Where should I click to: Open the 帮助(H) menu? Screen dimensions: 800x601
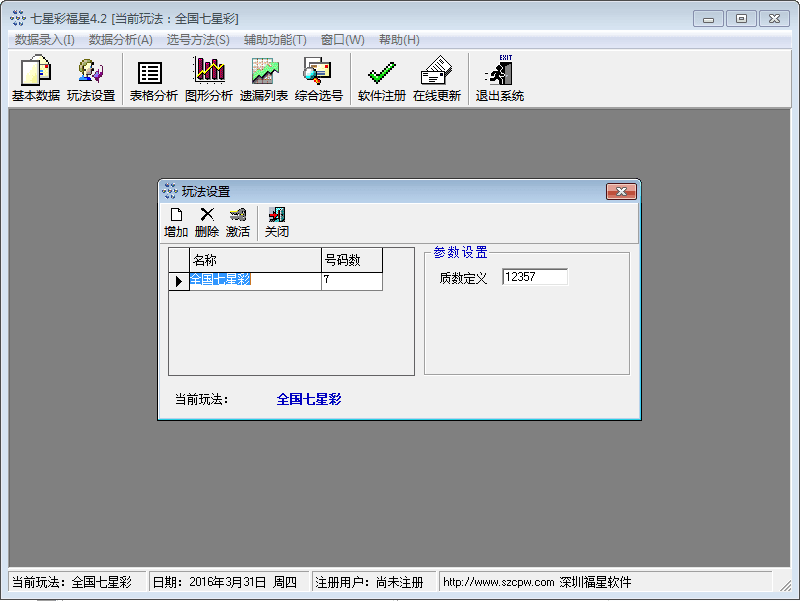pyautogui.click(x=399, y=40)
